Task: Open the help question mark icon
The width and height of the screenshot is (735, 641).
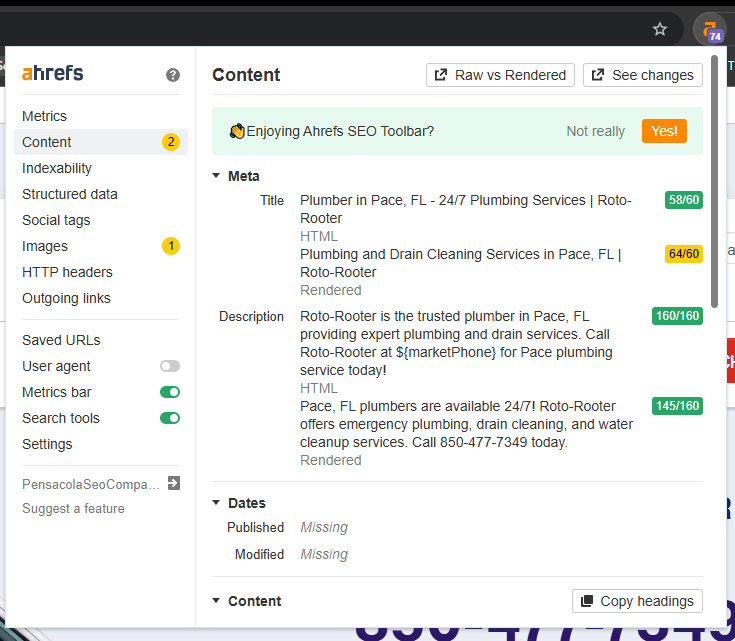Action: point(172,75)
